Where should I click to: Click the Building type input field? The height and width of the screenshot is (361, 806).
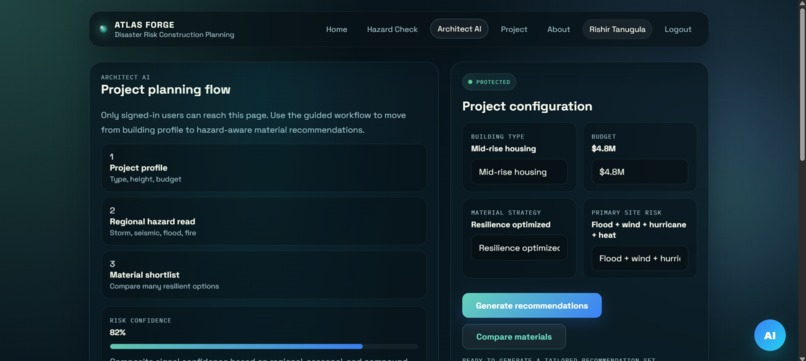point(519,172)
